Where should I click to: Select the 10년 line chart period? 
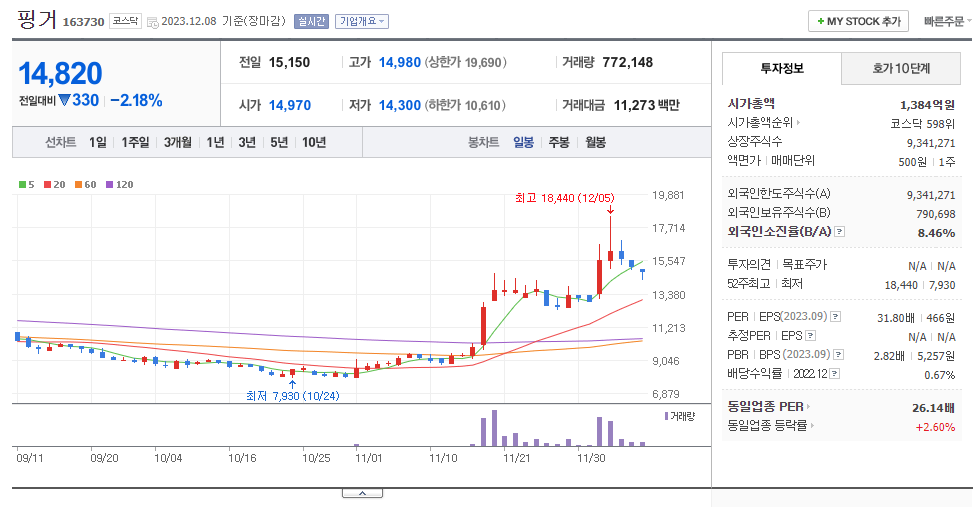pyautogui.click(x=314, y=143)
